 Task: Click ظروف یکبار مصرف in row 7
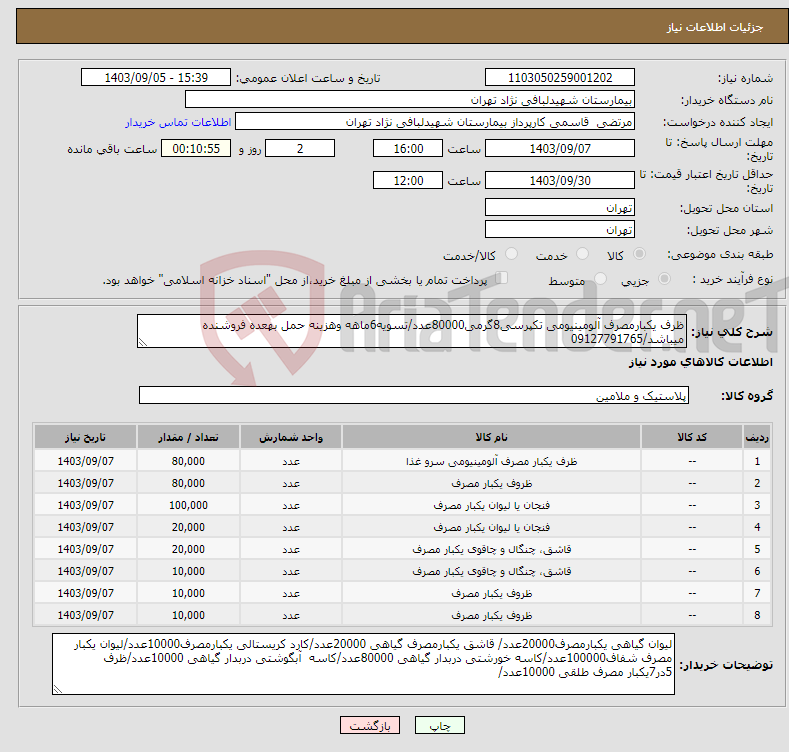tap(491, 593)
